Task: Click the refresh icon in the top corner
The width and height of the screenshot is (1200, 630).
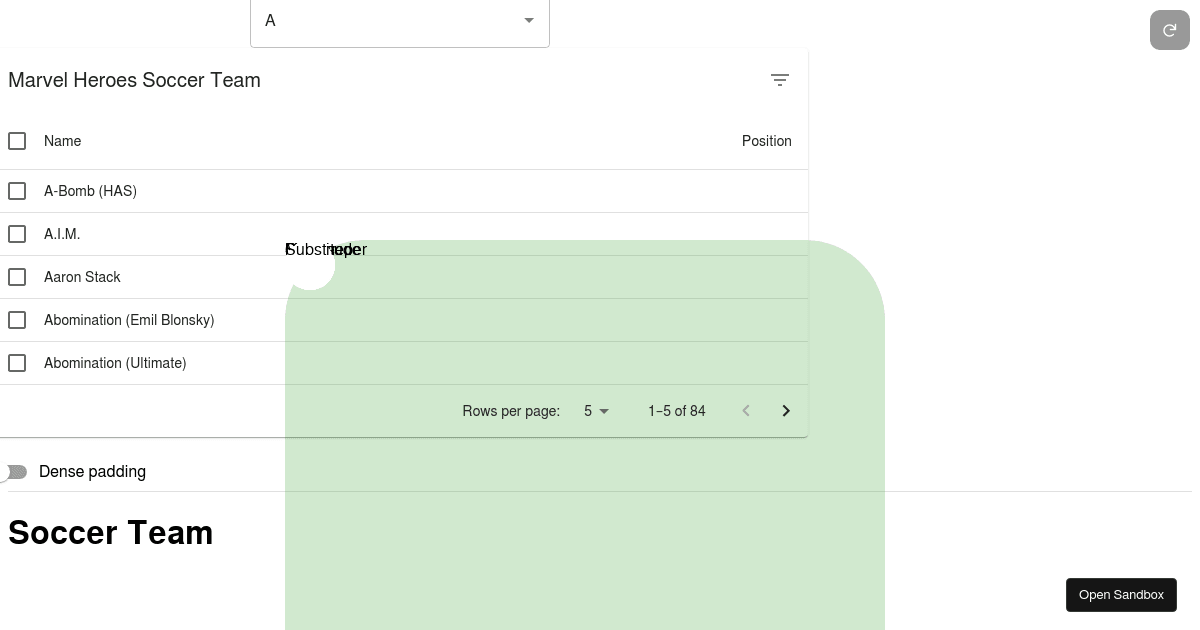Action: tap(1170, 30)
